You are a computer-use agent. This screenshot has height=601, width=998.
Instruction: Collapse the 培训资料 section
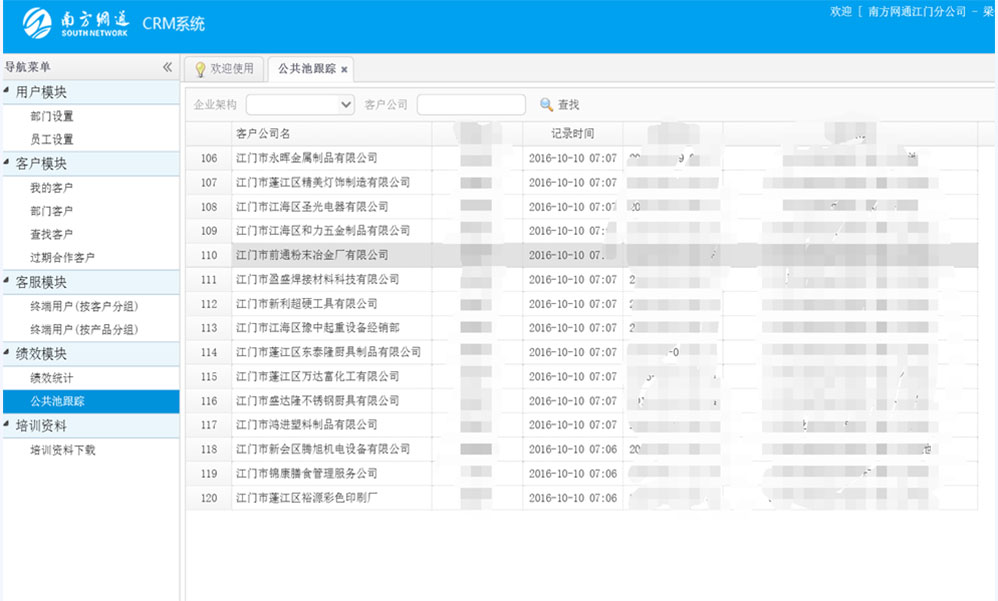(8, 426)
